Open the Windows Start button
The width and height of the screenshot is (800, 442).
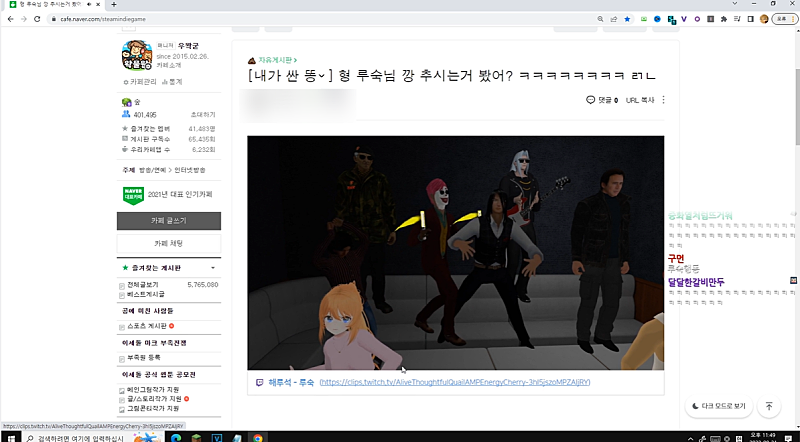[11, 438]
